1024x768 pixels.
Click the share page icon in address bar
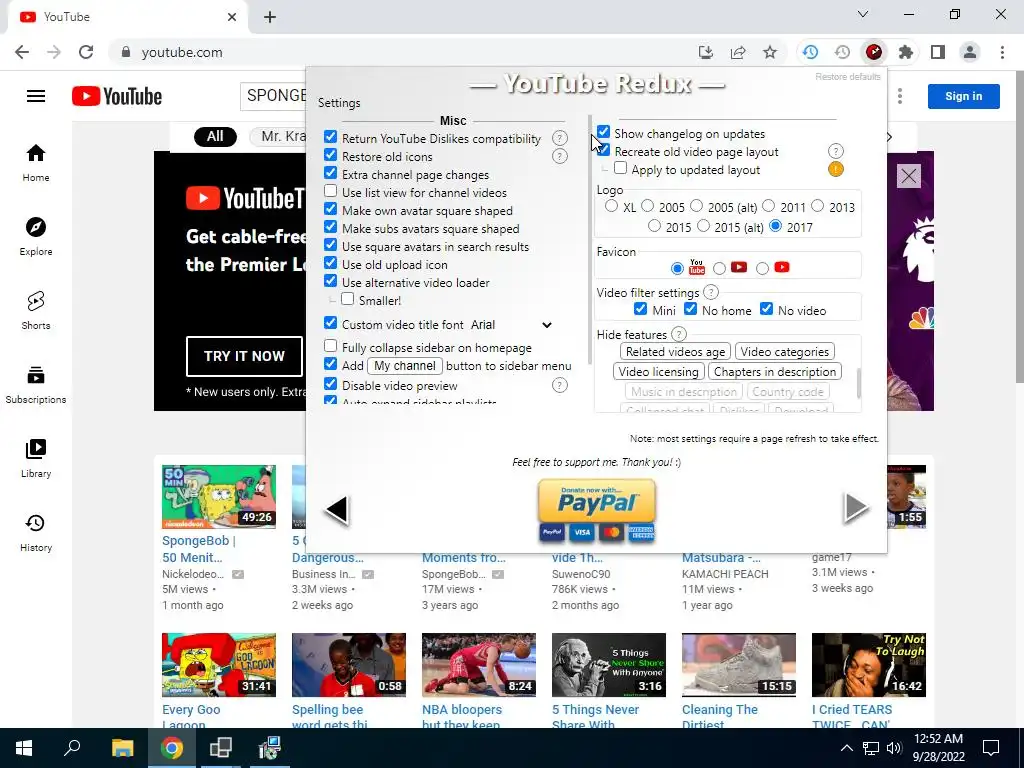pyautogui.click(x=738, y=52)
